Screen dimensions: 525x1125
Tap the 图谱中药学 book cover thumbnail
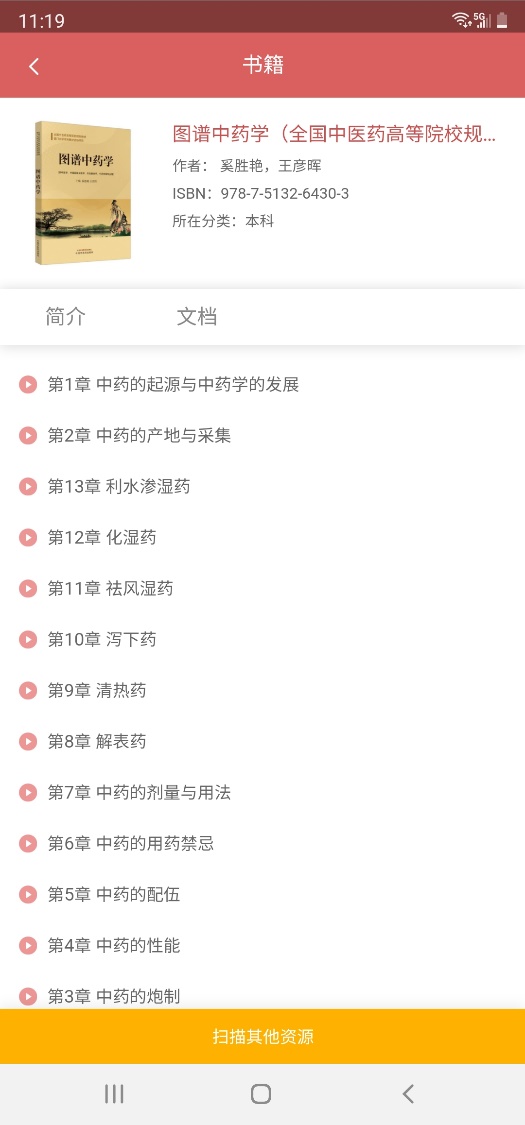tap(83, 193)
